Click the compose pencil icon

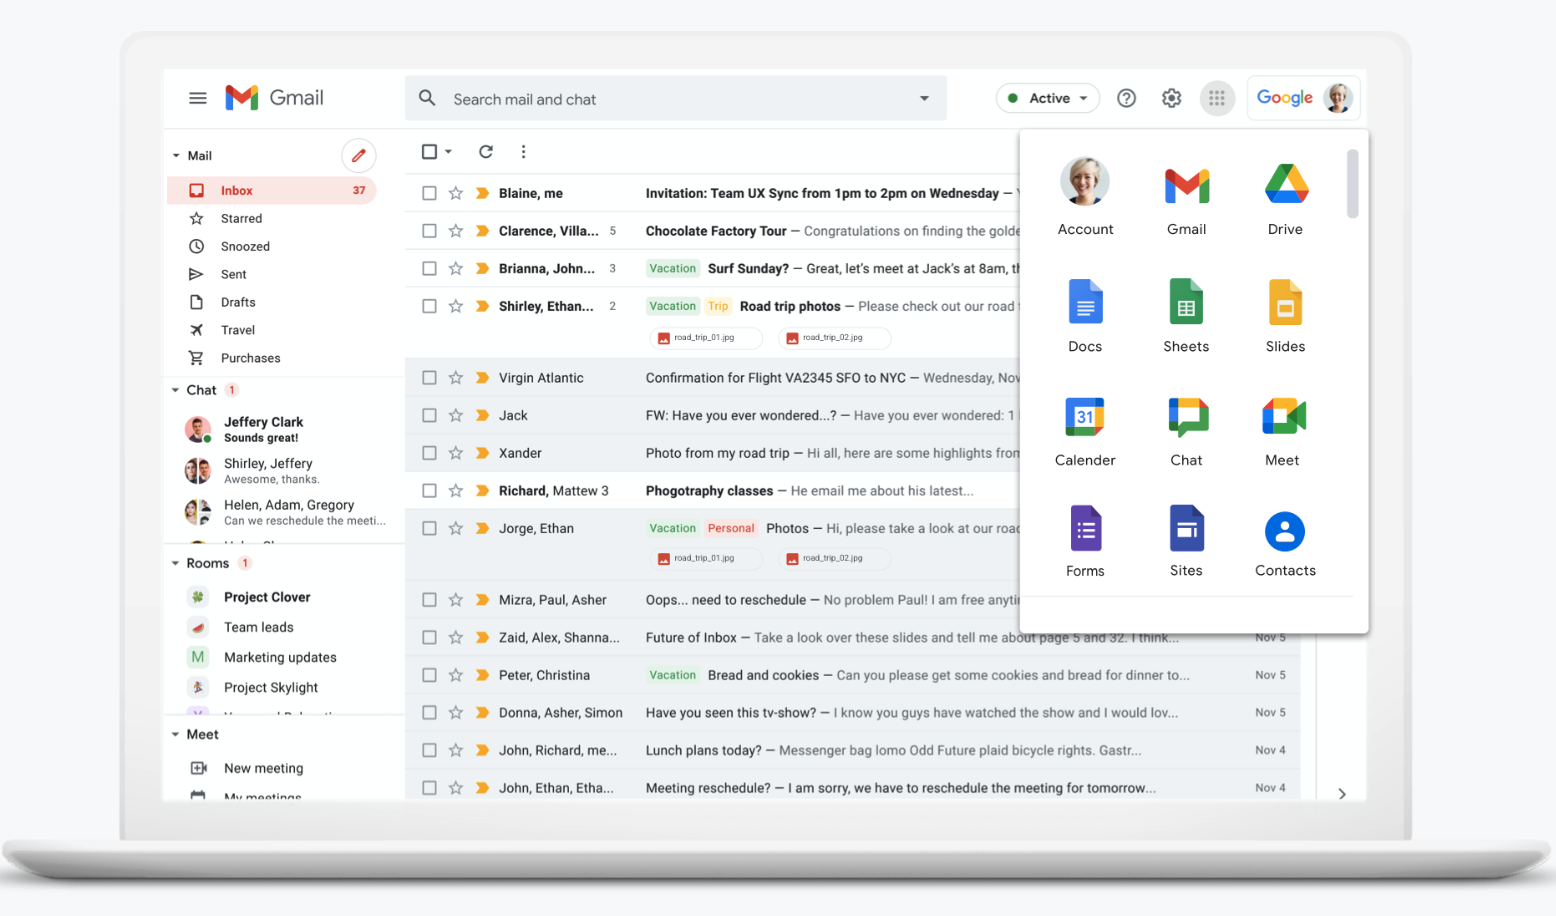point(358,156)
